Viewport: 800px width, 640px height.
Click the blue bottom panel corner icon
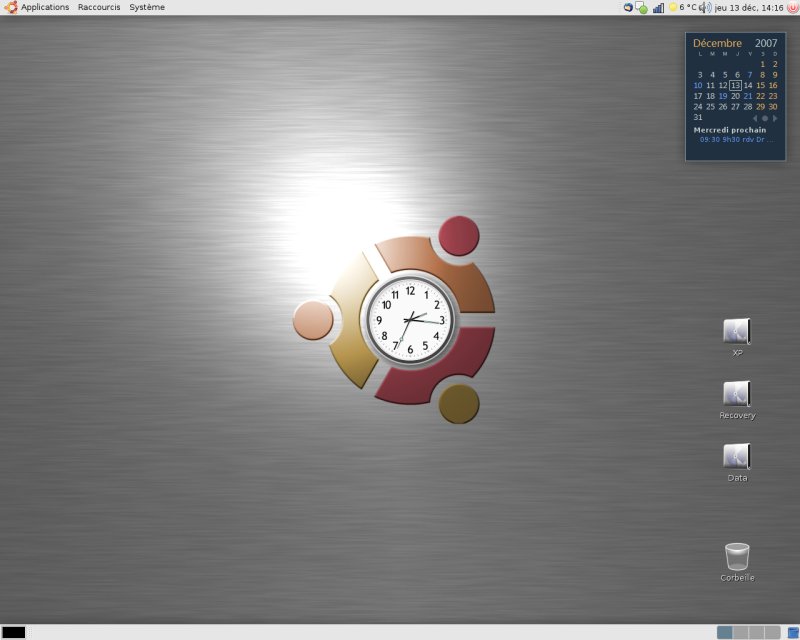click(793, 633)
